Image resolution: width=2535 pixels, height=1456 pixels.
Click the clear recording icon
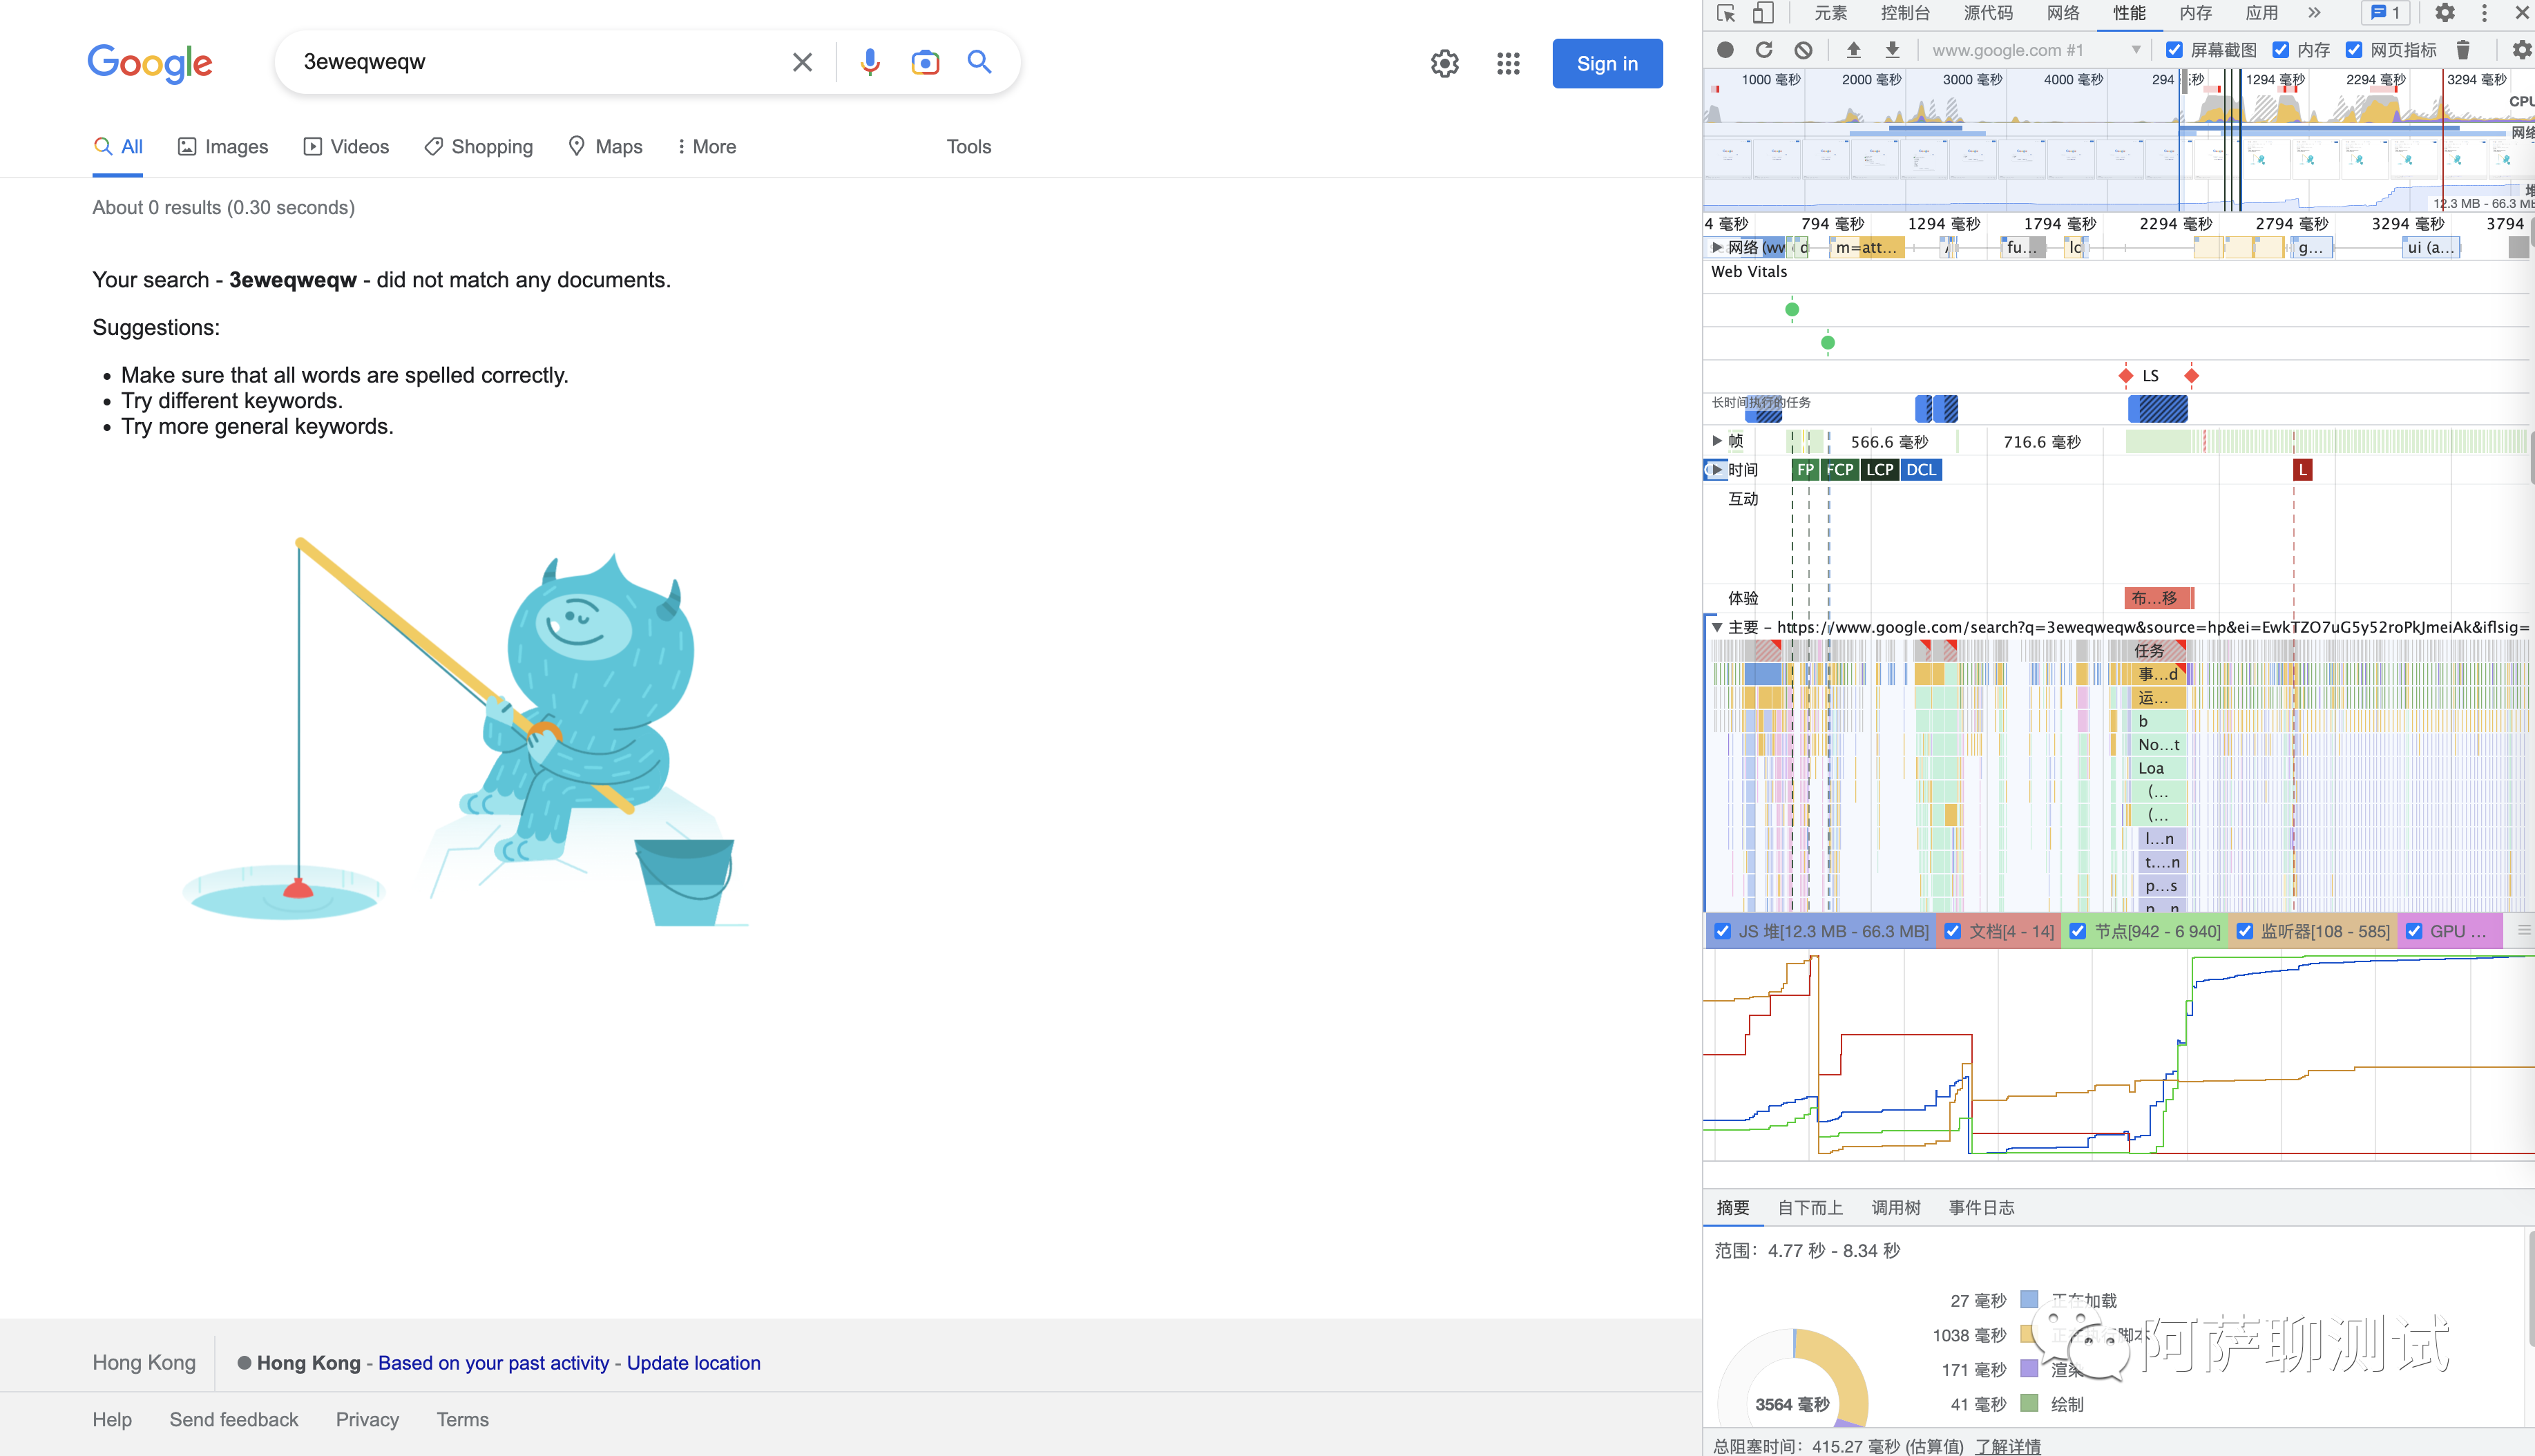pos(1803,50)
